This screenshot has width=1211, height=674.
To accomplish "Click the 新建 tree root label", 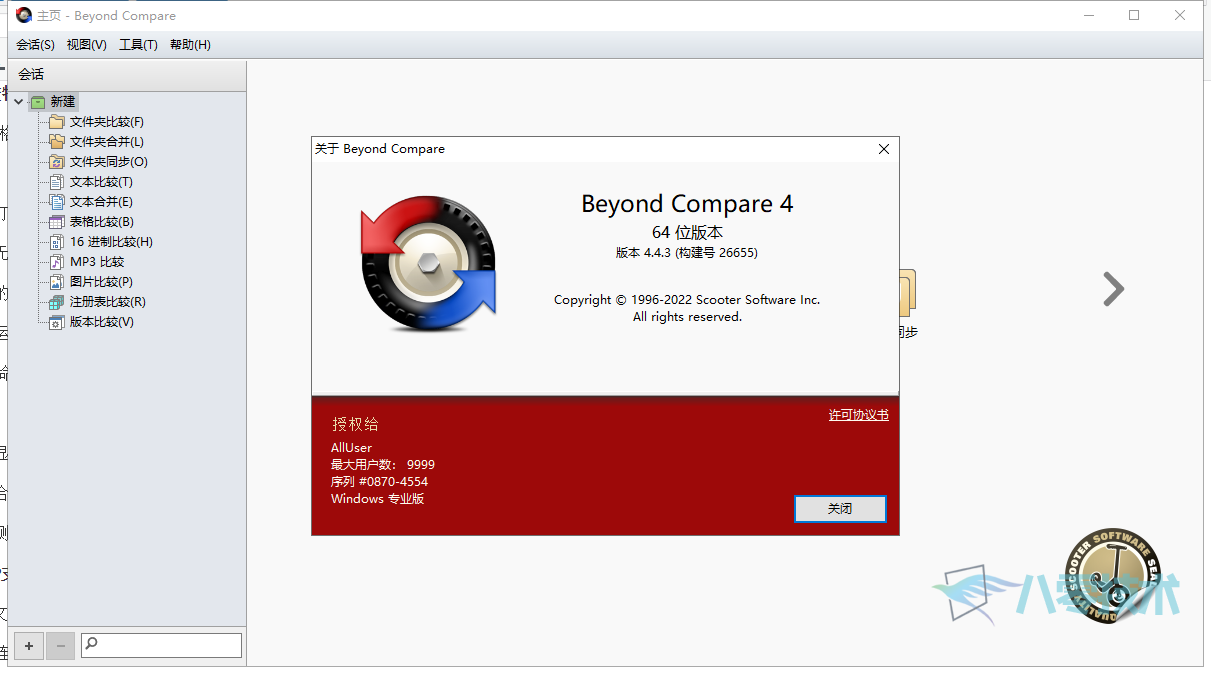I will coord(63,102).
